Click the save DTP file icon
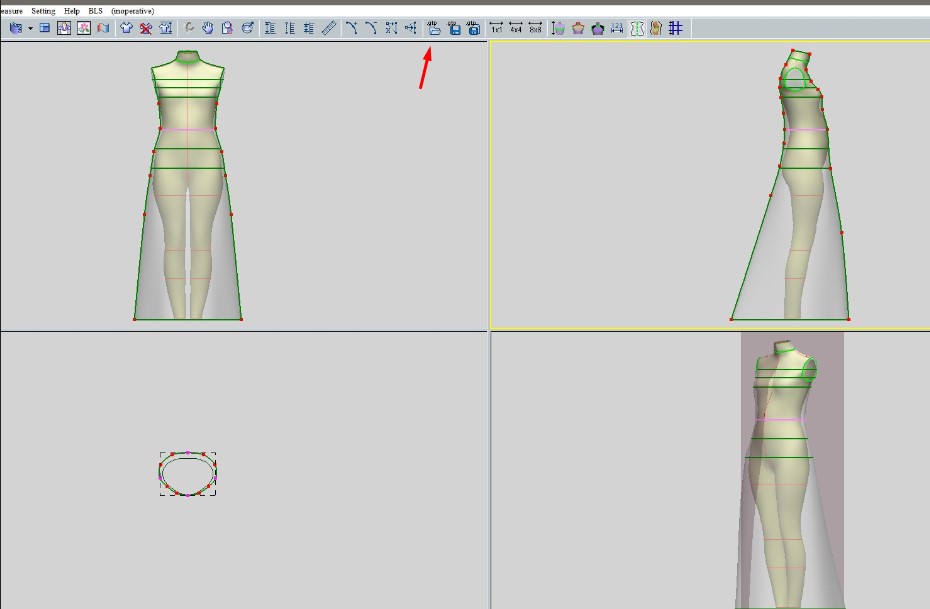Image resolution: width=930 pixels, height=609 pixels. (454, 29)
